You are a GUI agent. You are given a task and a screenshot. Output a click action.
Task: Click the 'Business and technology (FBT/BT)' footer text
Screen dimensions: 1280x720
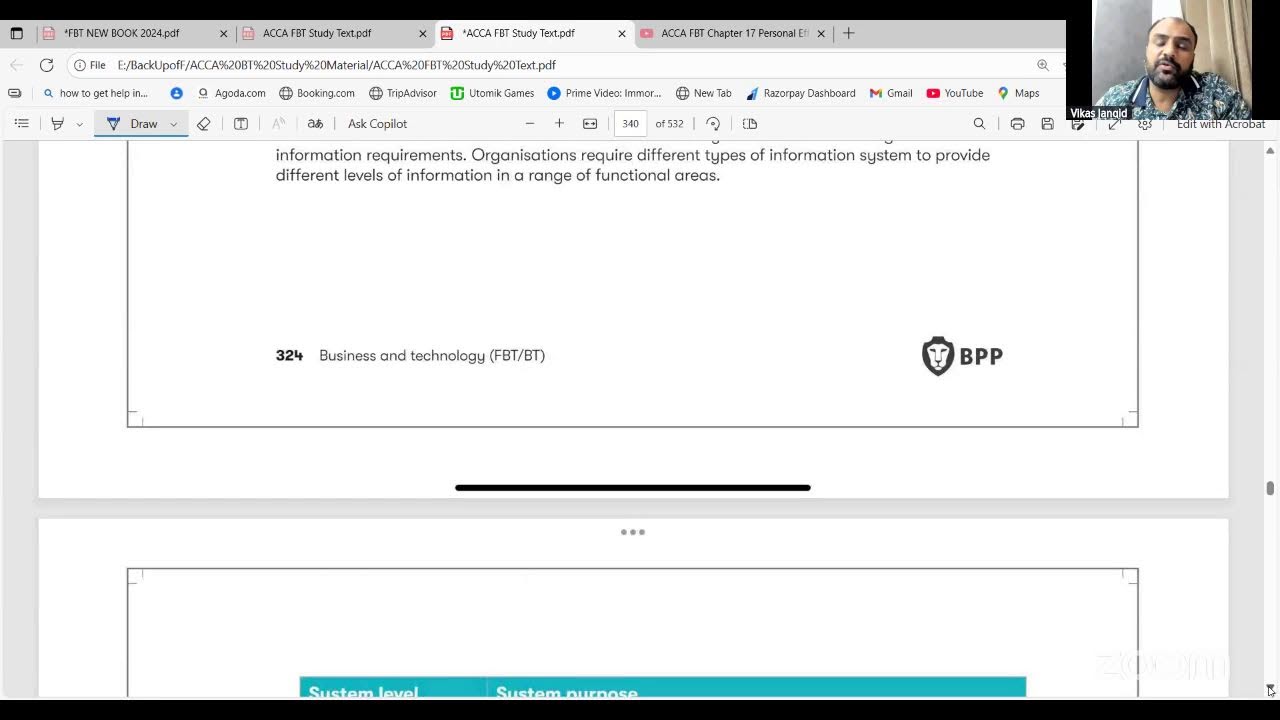tap(432, 356)
